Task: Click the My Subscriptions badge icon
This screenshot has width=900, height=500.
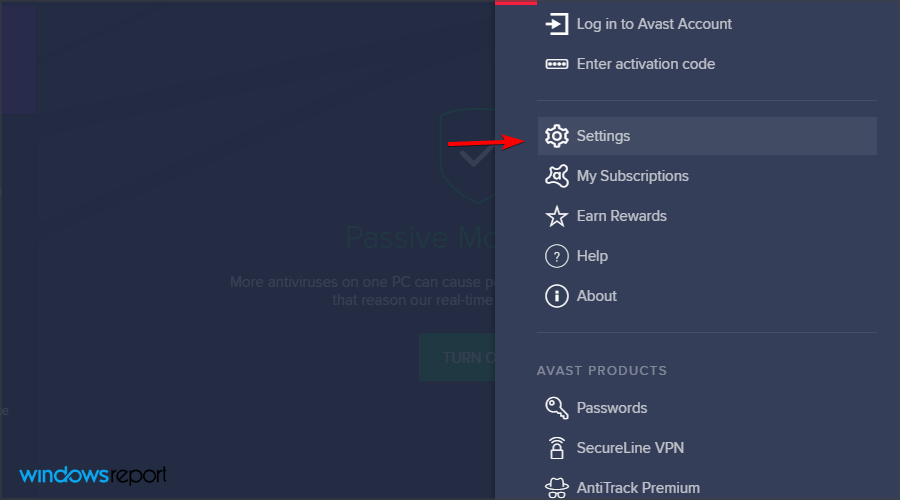Action: pyautogui.click(x=556, y=176)
